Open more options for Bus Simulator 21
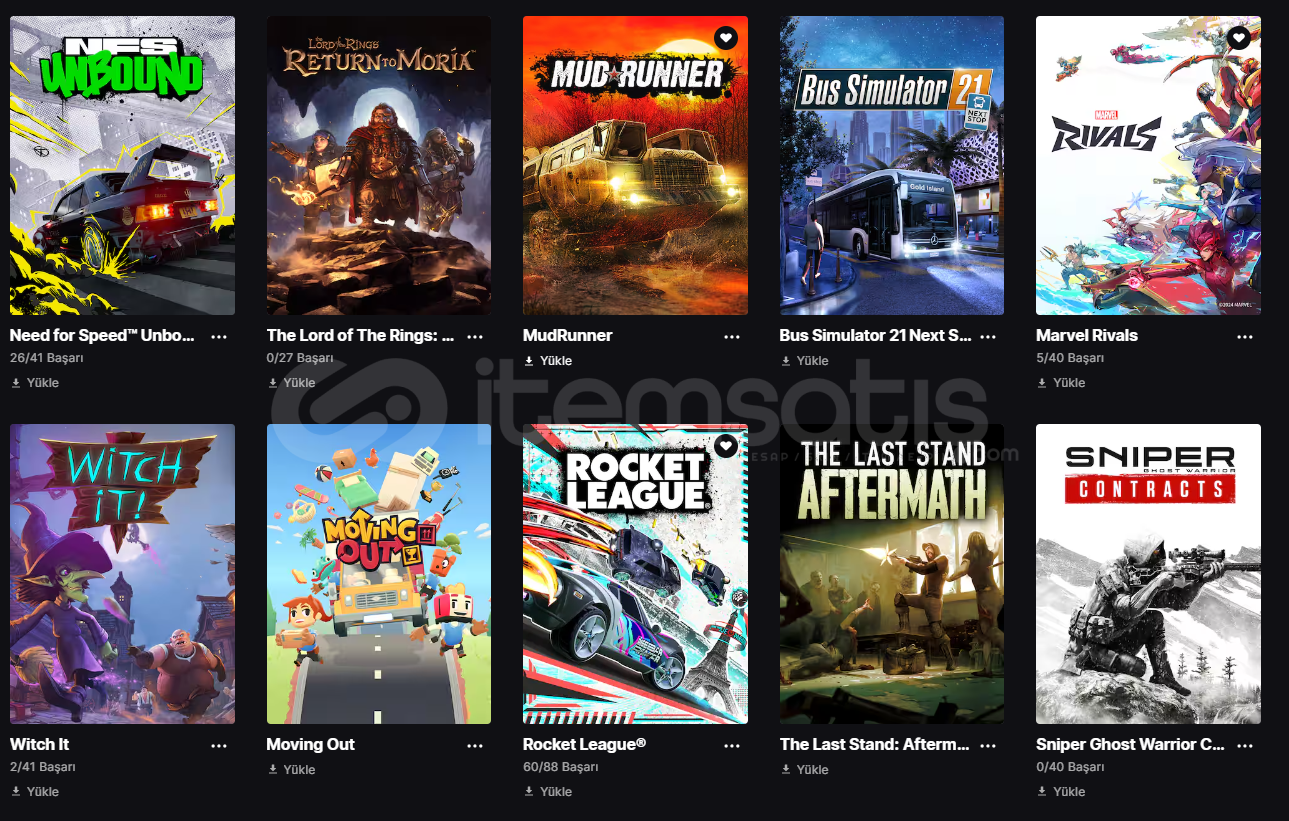 988,337
